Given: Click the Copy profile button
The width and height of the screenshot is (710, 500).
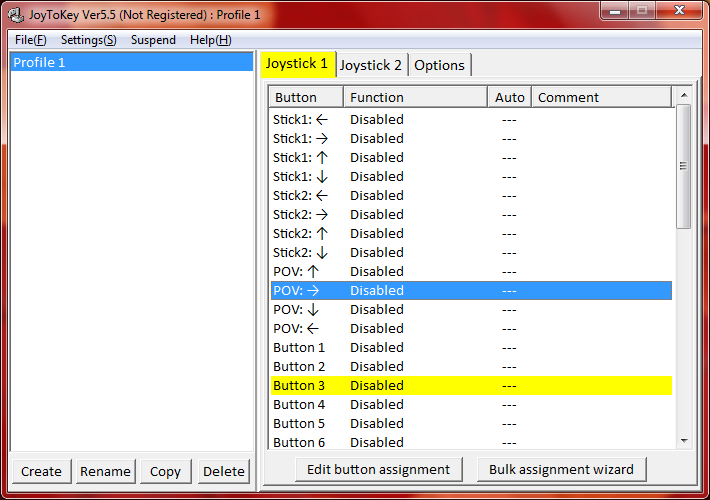Looking at the screenshot, I should 165,471.
